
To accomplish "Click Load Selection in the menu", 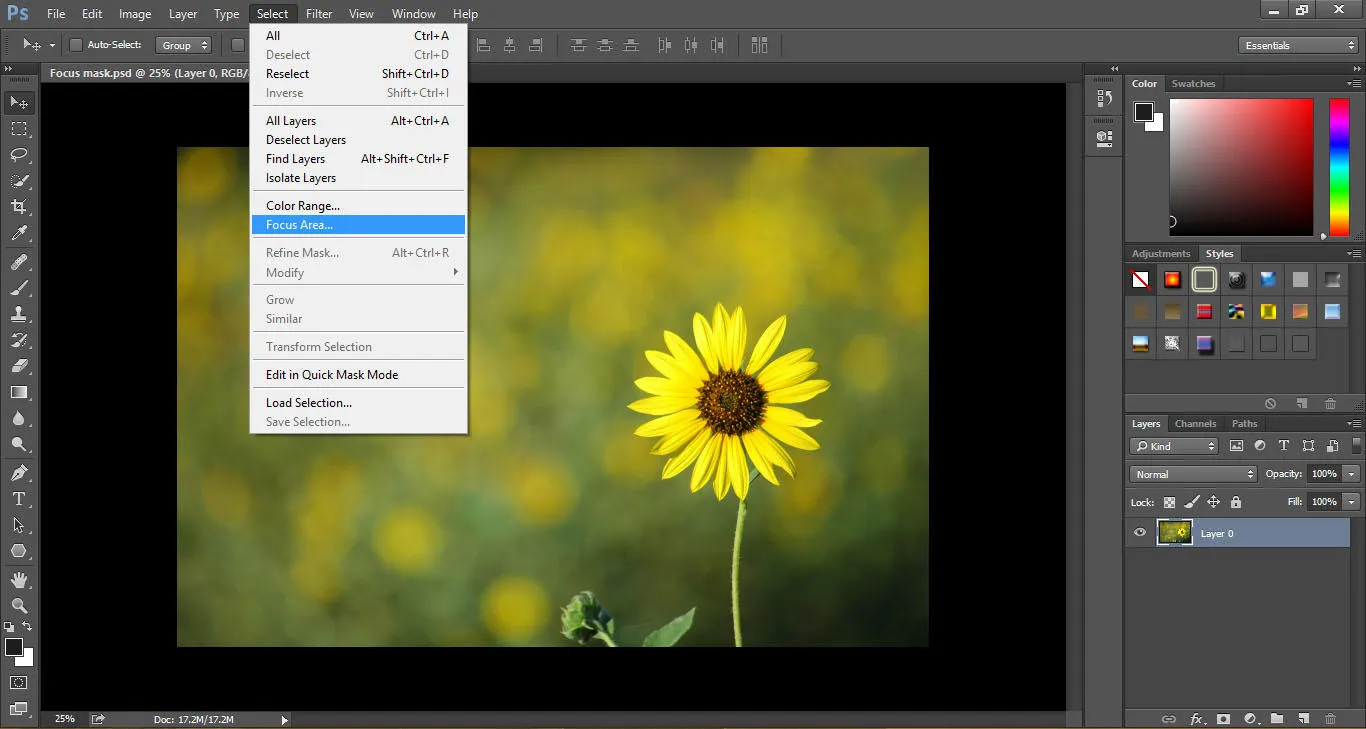I will [x=308, y=403].
